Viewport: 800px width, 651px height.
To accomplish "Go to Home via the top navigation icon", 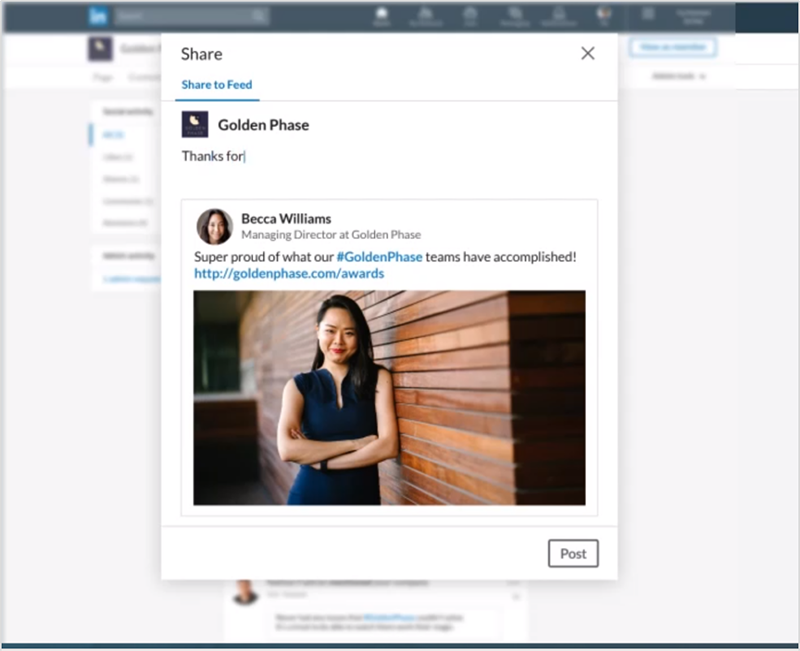I will 382,16.
